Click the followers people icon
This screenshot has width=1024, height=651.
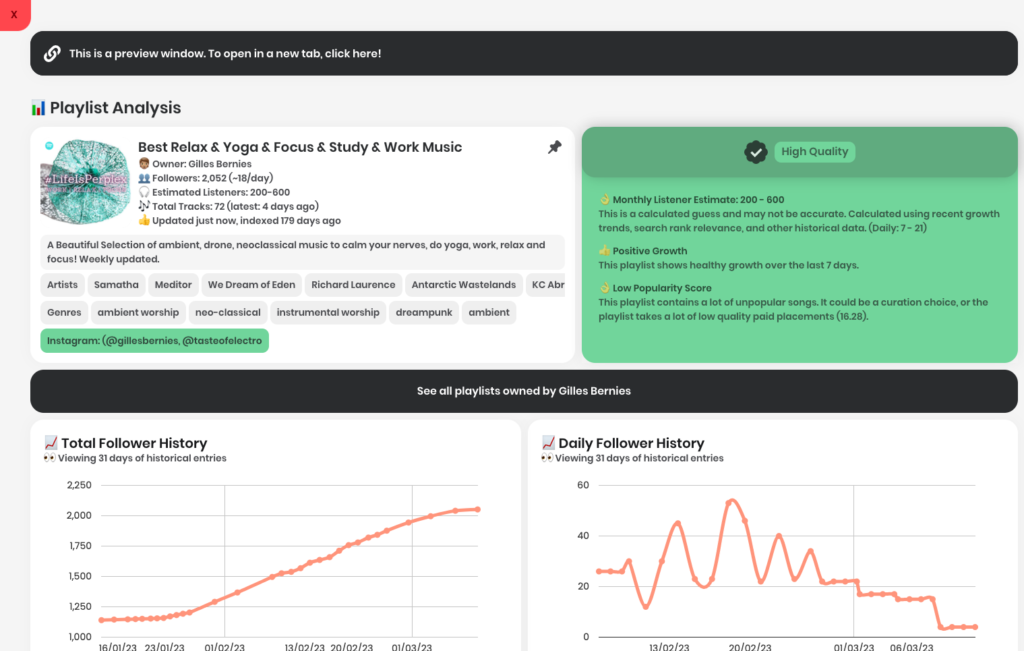click(144, 178)
